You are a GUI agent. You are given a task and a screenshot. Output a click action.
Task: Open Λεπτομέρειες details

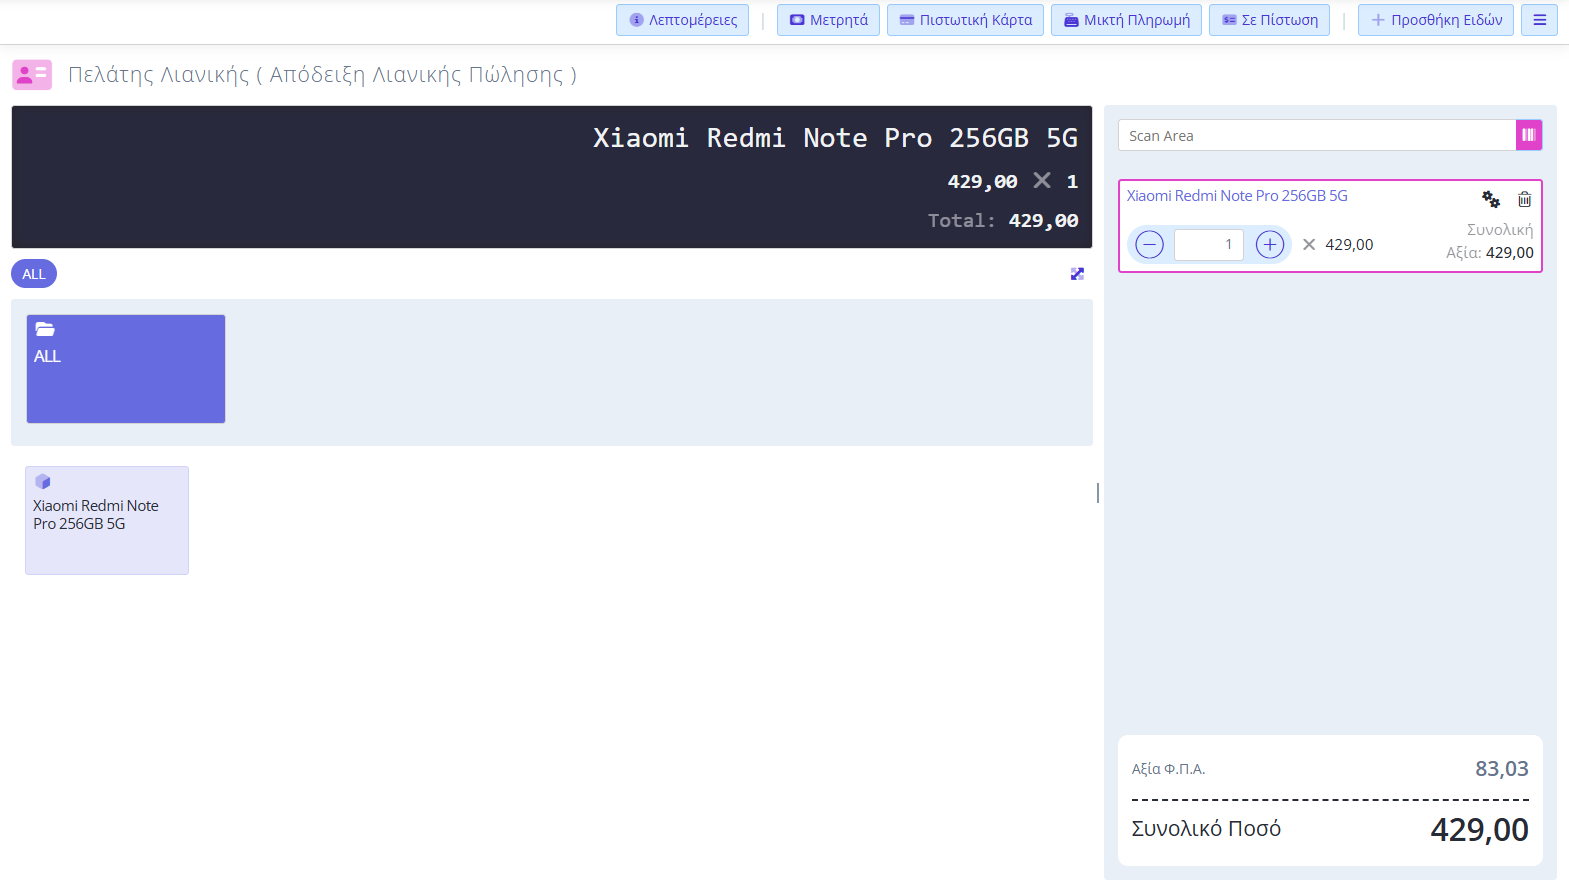682,20
